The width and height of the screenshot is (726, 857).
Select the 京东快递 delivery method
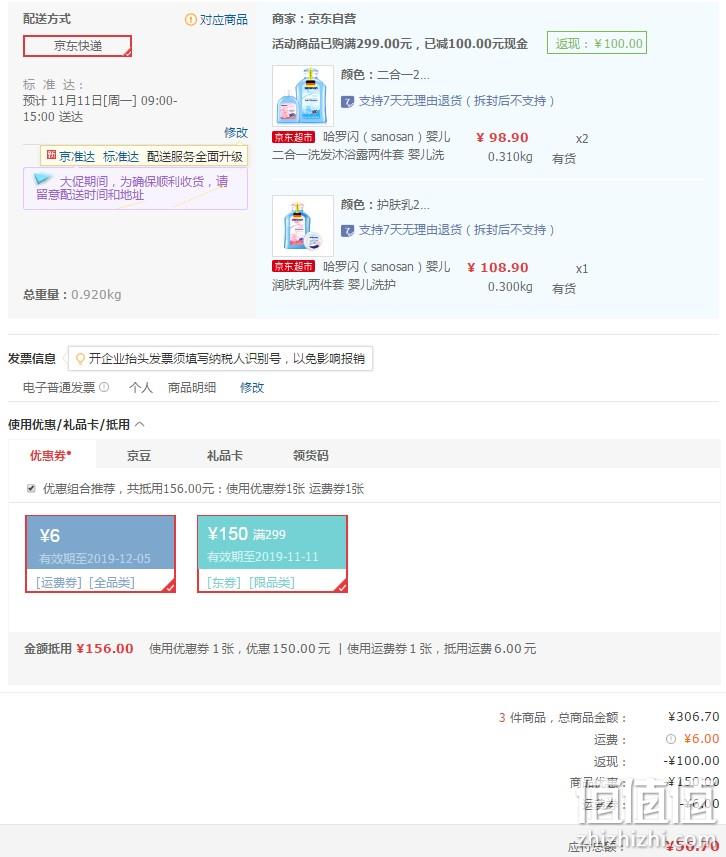(77, 46)
